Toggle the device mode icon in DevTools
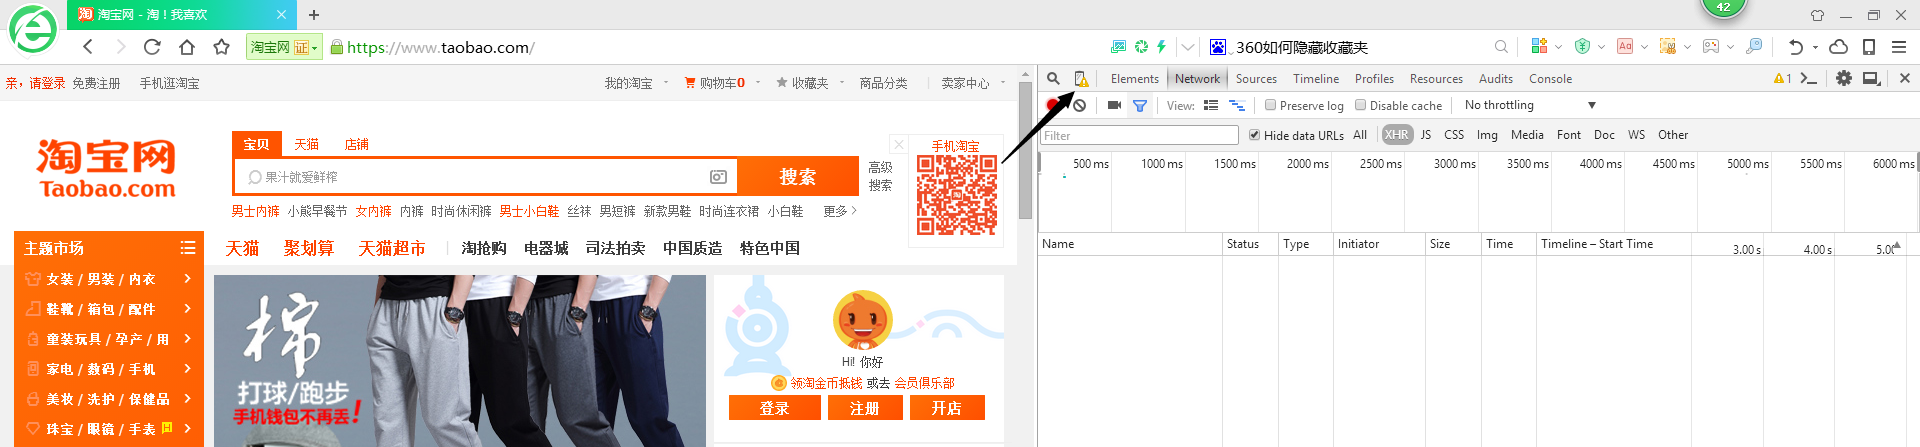Image resolution: width=1920 pixels, height=447 pixels. 1081,78
